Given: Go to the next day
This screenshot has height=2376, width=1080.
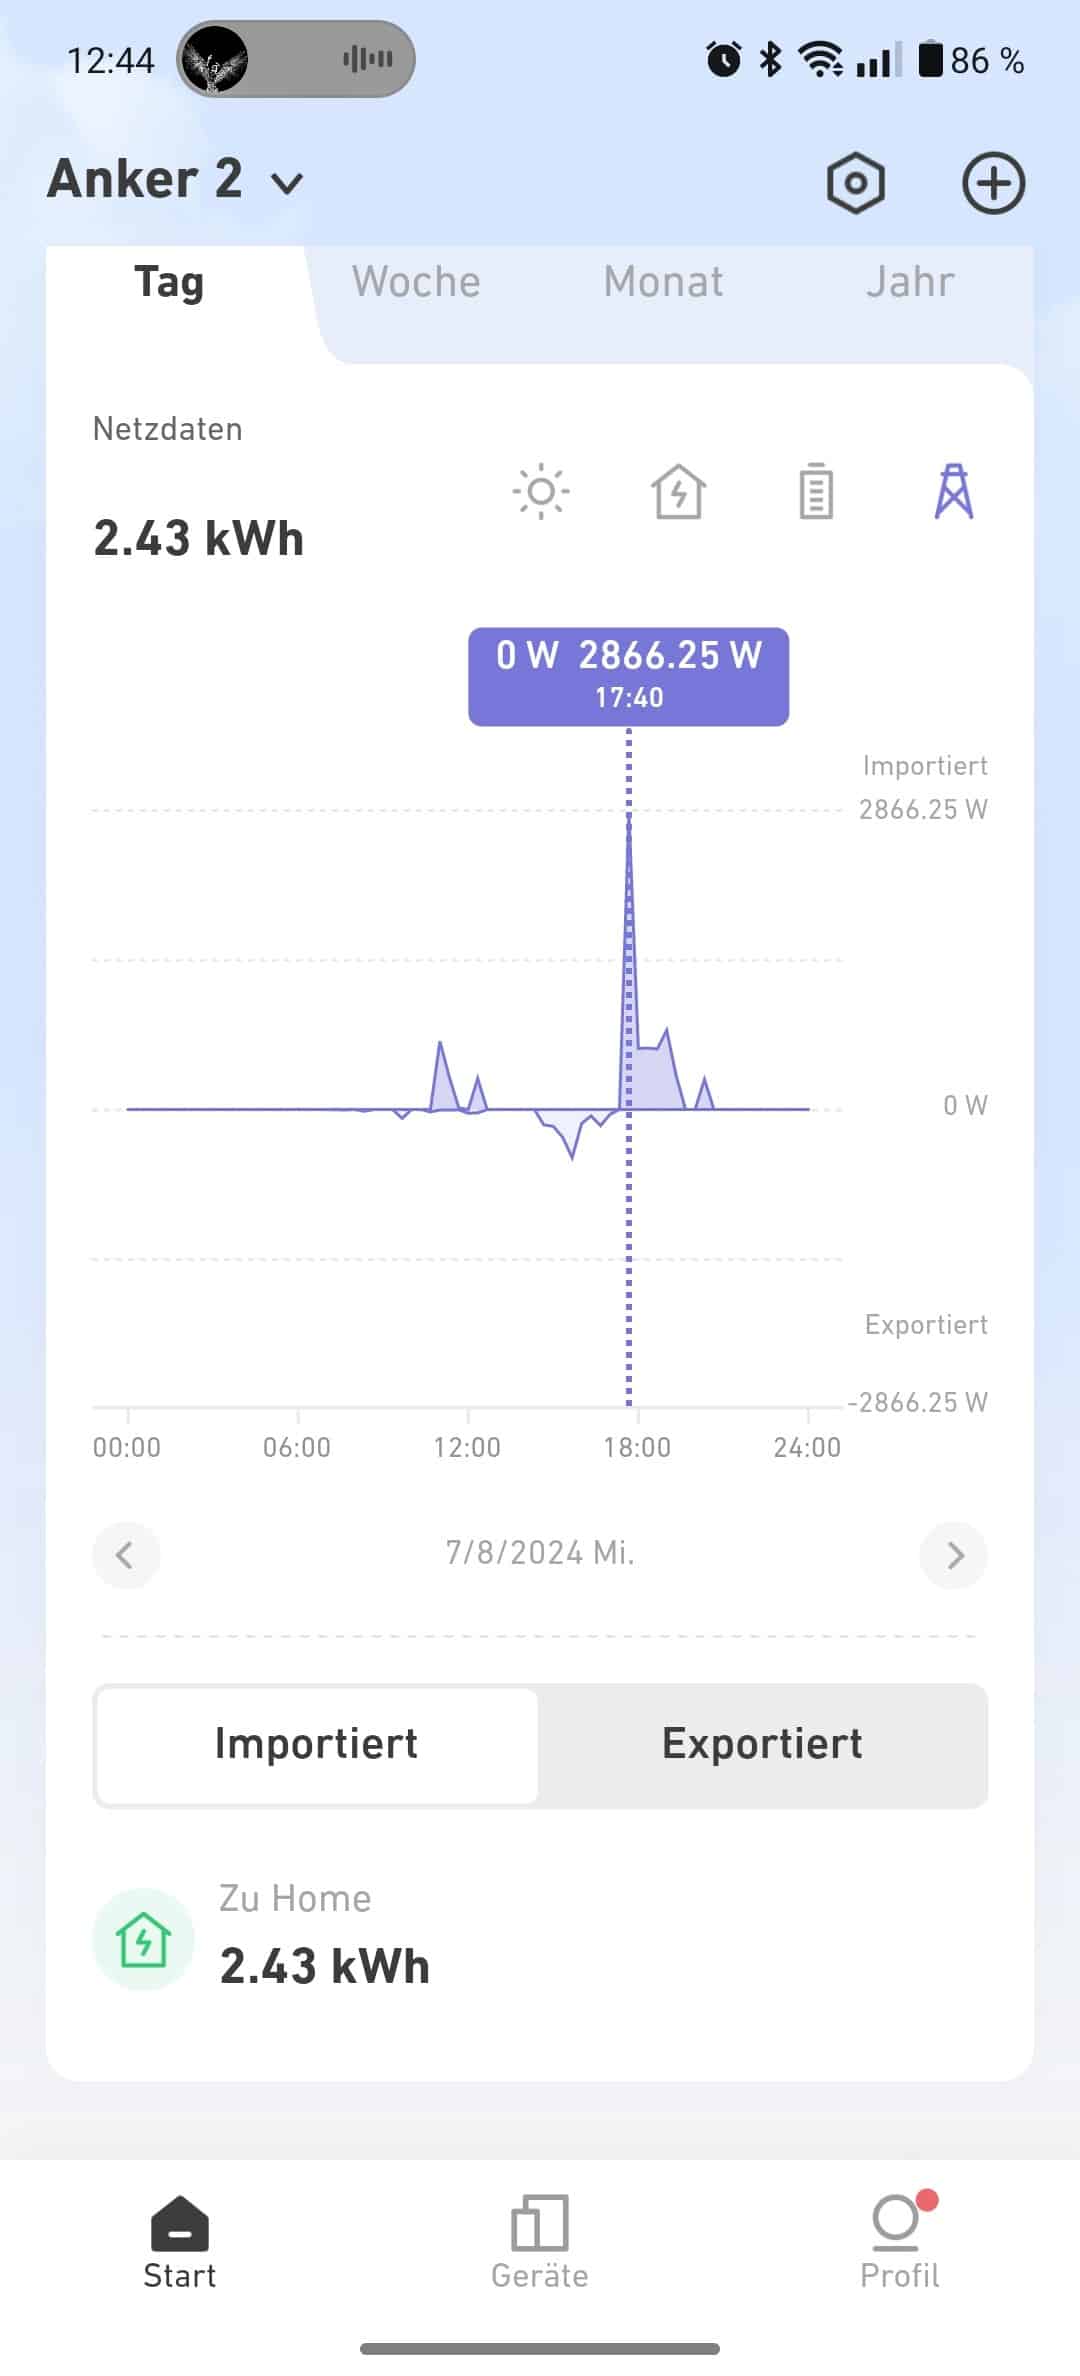Looking at the screenshot, I should [954, 1555].
